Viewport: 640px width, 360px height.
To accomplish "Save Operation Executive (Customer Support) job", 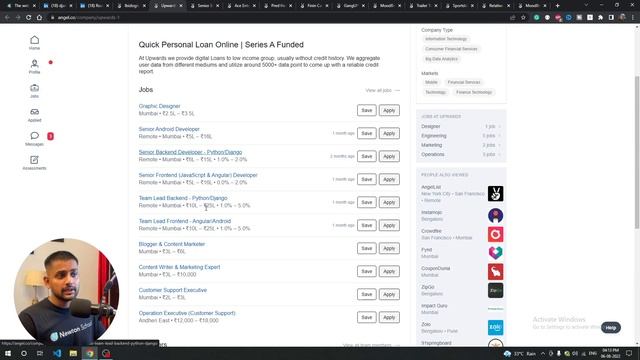I will click(367, 317).
